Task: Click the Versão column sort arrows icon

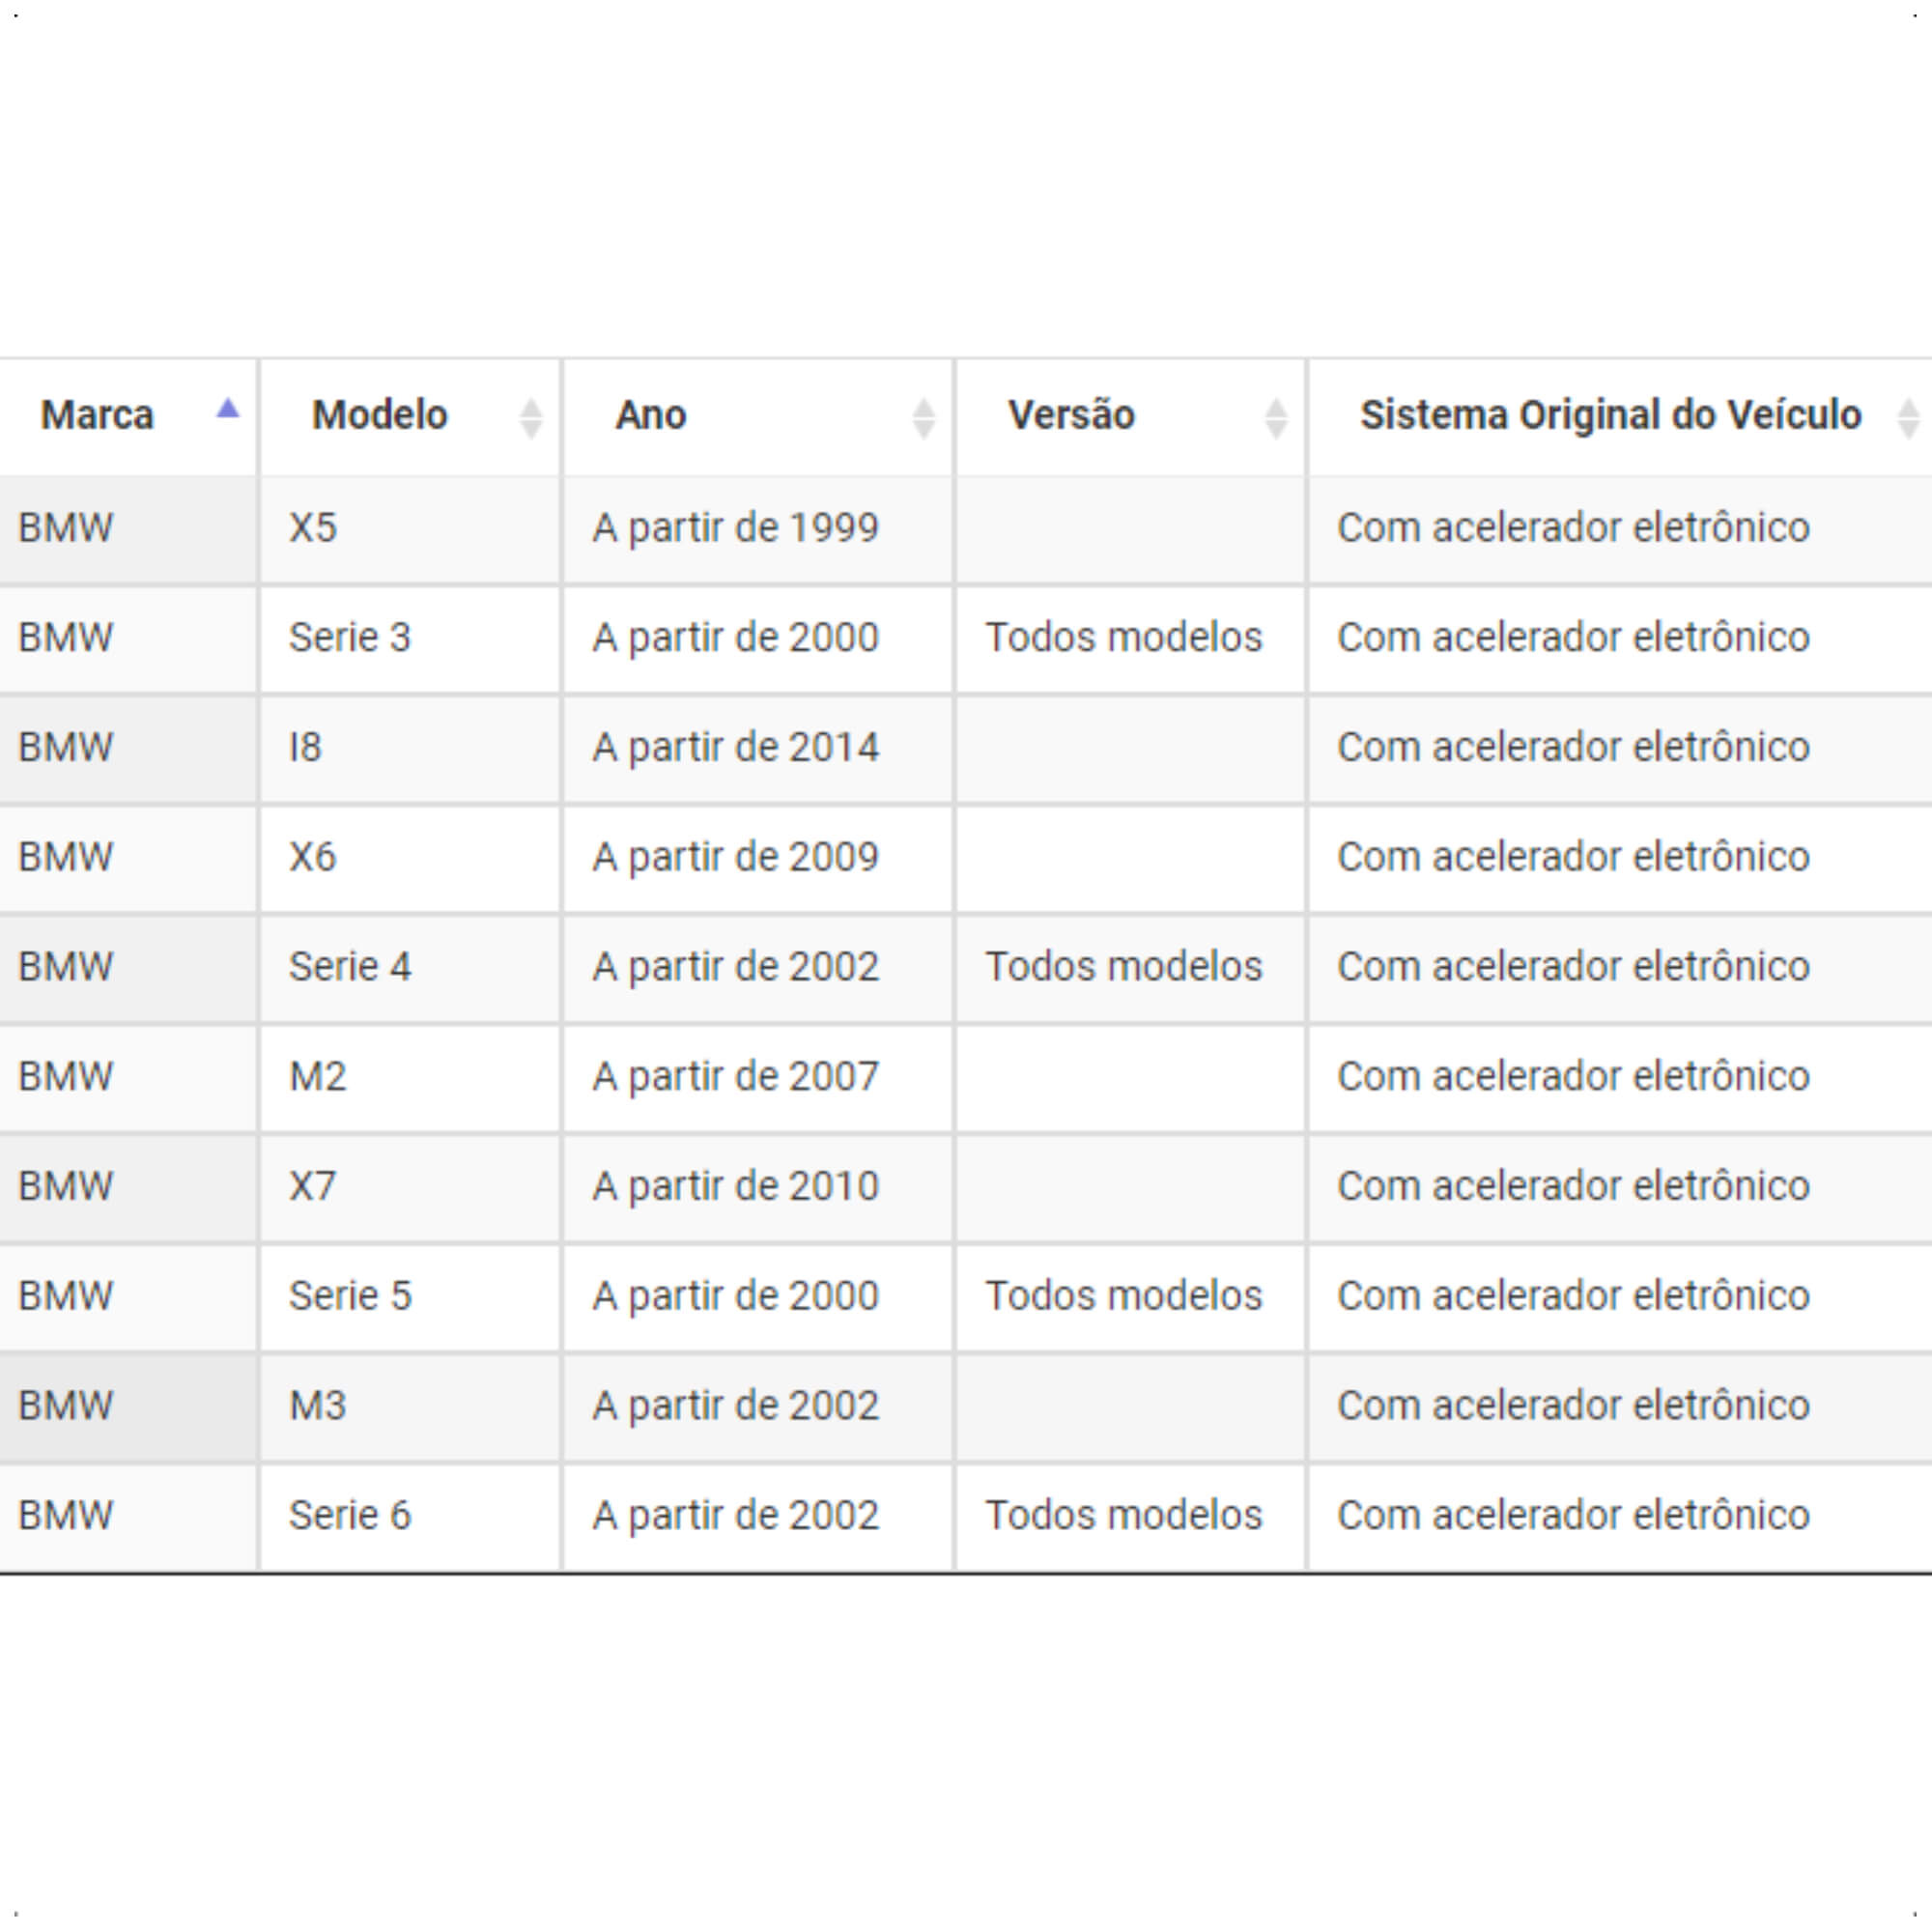Action: [x=1276, y=418]
